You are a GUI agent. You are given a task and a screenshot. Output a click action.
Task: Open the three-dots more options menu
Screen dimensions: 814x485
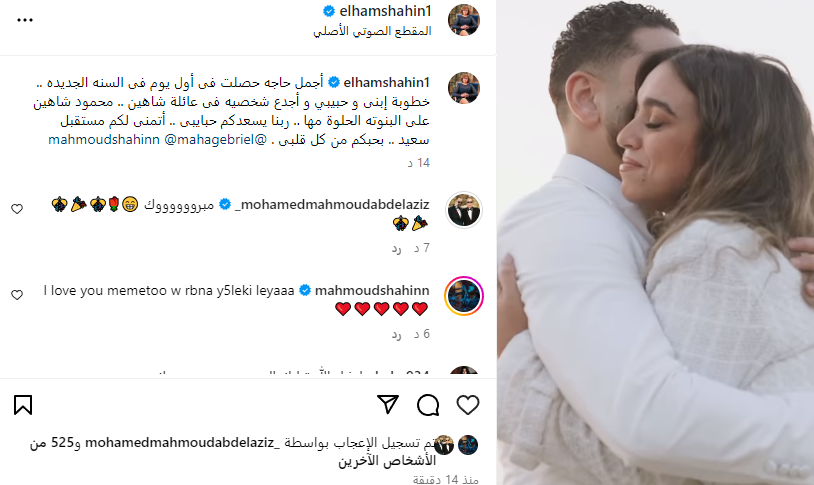point(25,20)
